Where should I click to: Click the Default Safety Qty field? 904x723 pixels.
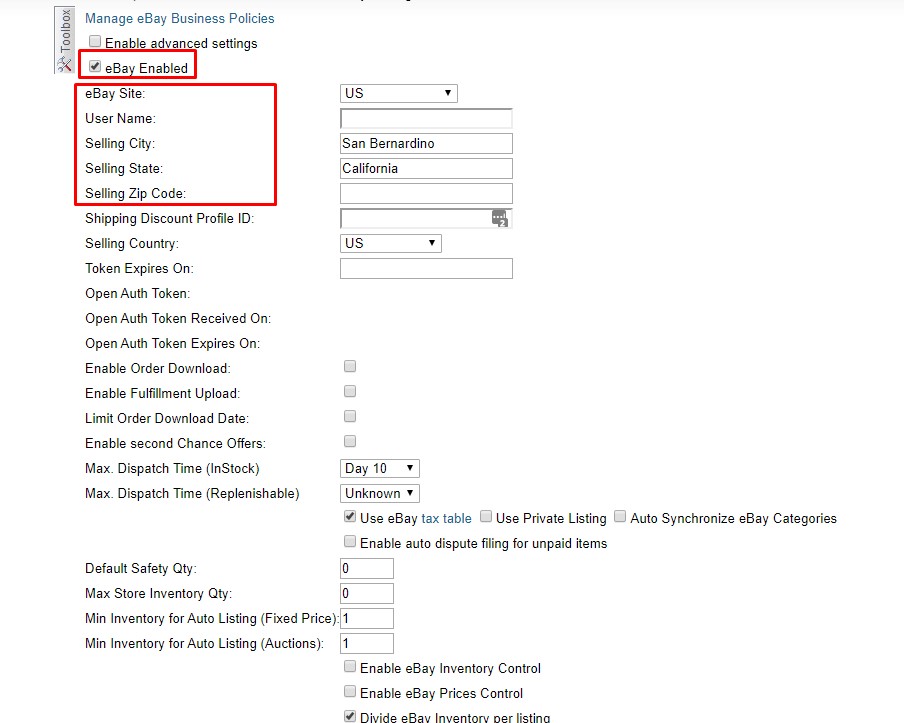click(367, 568)
